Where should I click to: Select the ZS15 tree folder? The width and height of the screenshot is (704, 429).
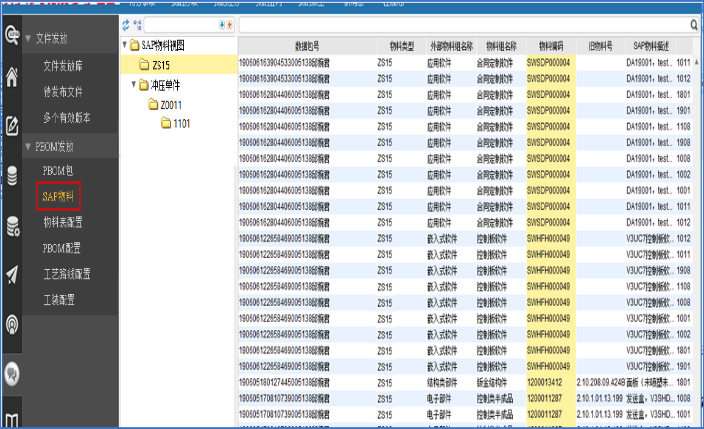pos(162,65)
